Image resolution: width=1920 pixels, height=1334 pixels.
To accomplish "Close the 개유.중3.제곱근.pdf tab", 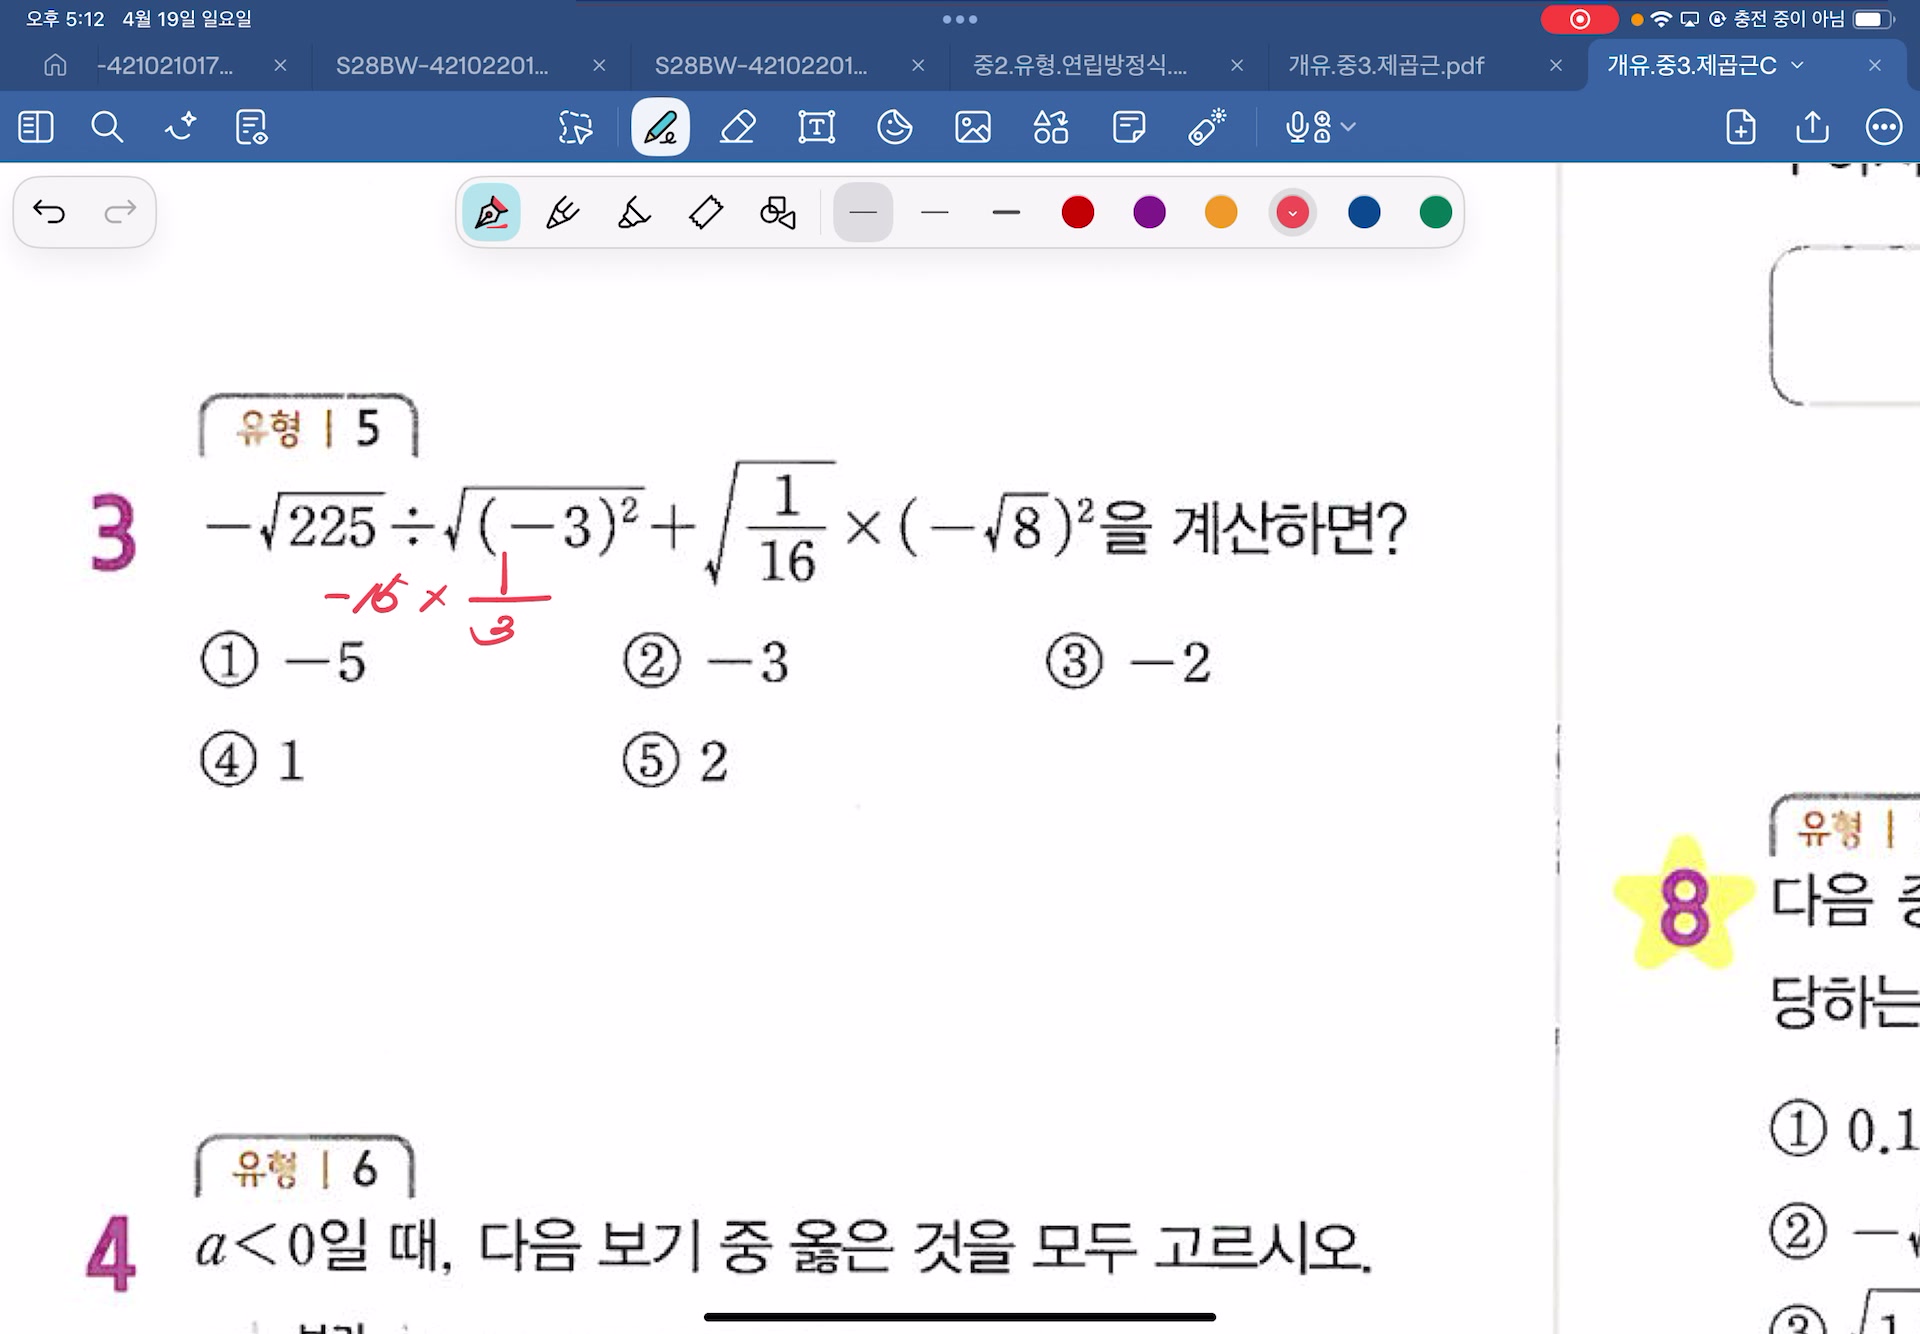I will 1556,65.
